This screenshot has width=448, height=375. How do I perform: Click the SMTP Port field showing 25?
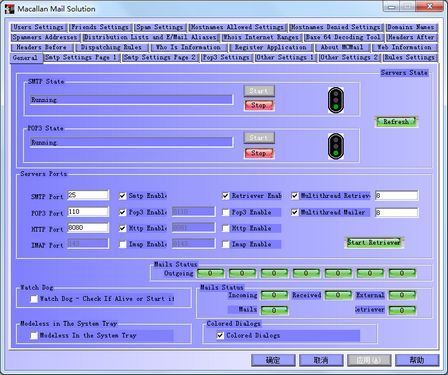tap(88, 195)
